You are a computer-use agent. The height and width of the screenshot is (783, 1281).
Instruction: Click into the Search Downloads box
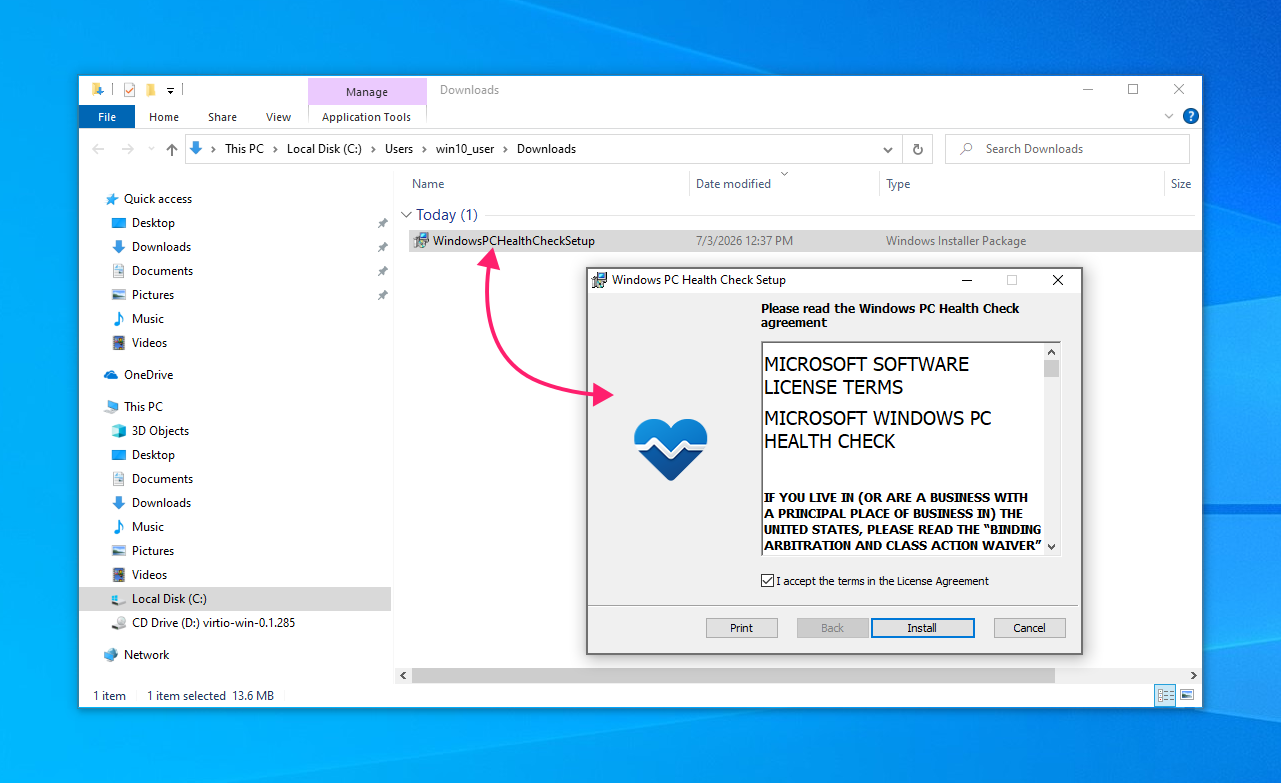click(1067, 149)
